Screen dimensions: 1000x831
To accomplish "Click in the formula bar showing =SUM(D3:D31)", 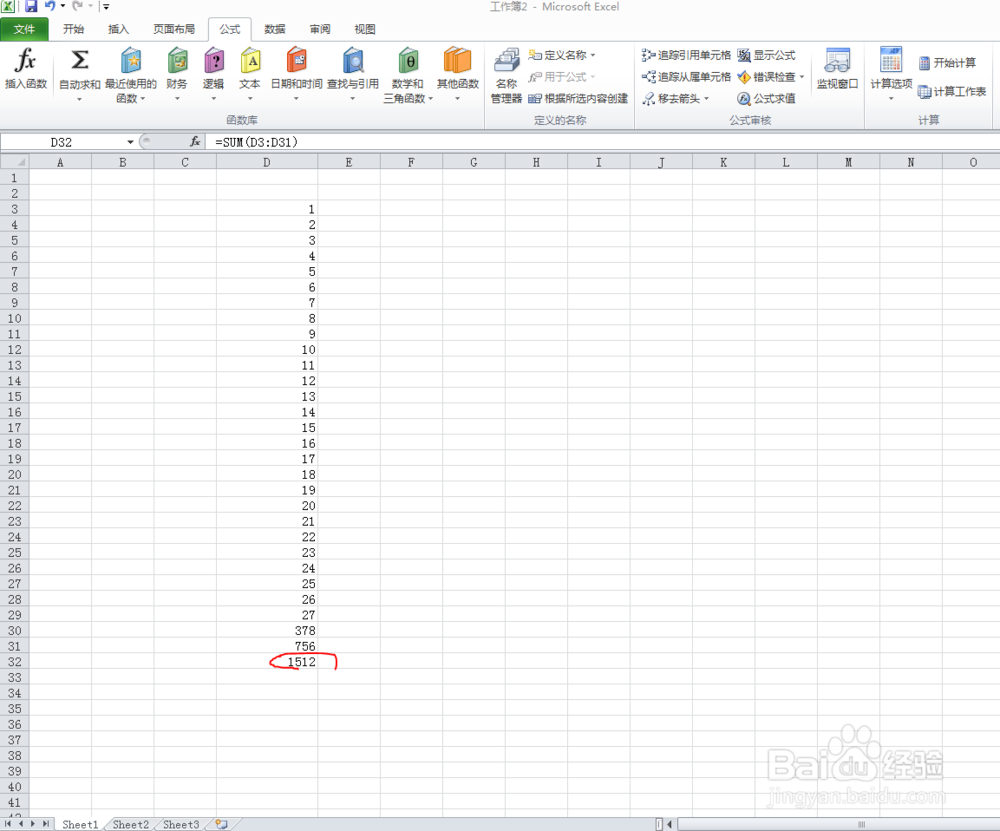I will point(602,142).
